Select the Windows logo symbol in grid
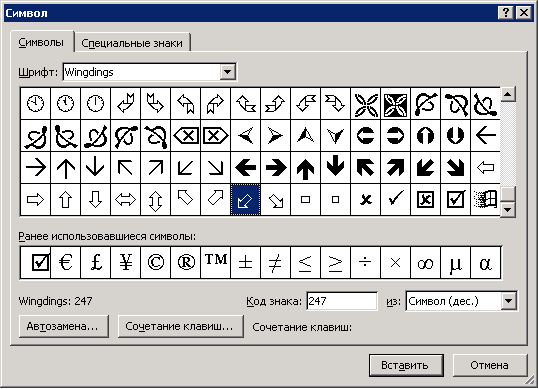Viewport: 538px width, 389px height. tap(486, 200)
